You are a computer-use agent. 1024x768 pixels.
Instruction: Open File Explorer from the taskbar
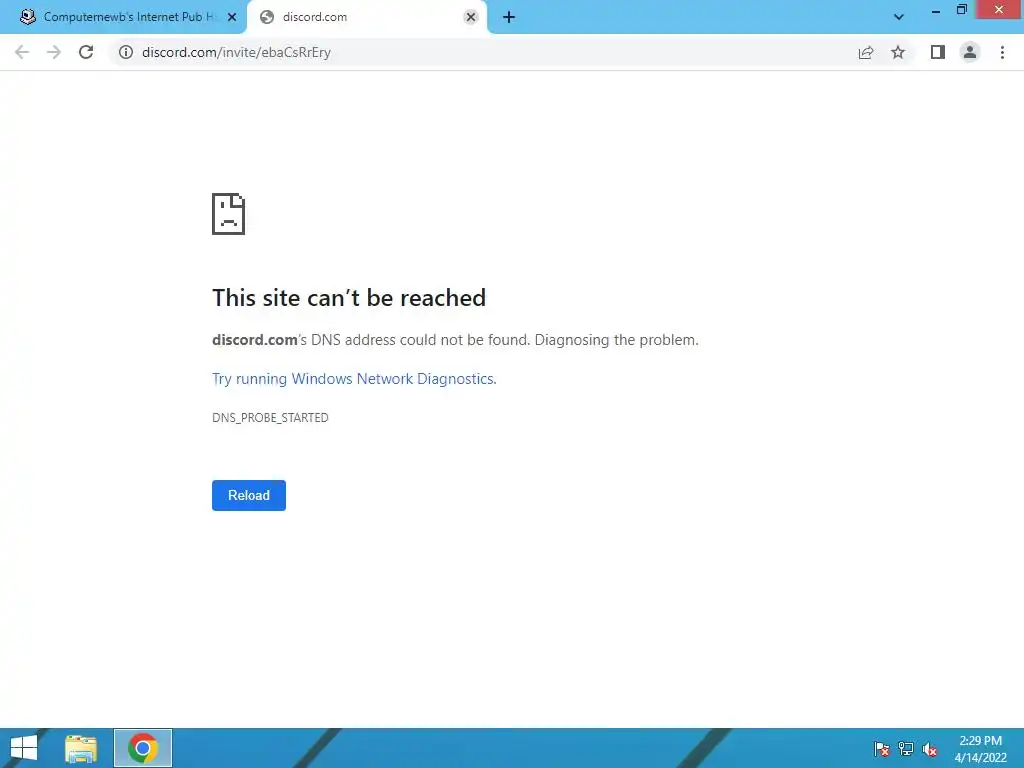(x=81, y=748)
